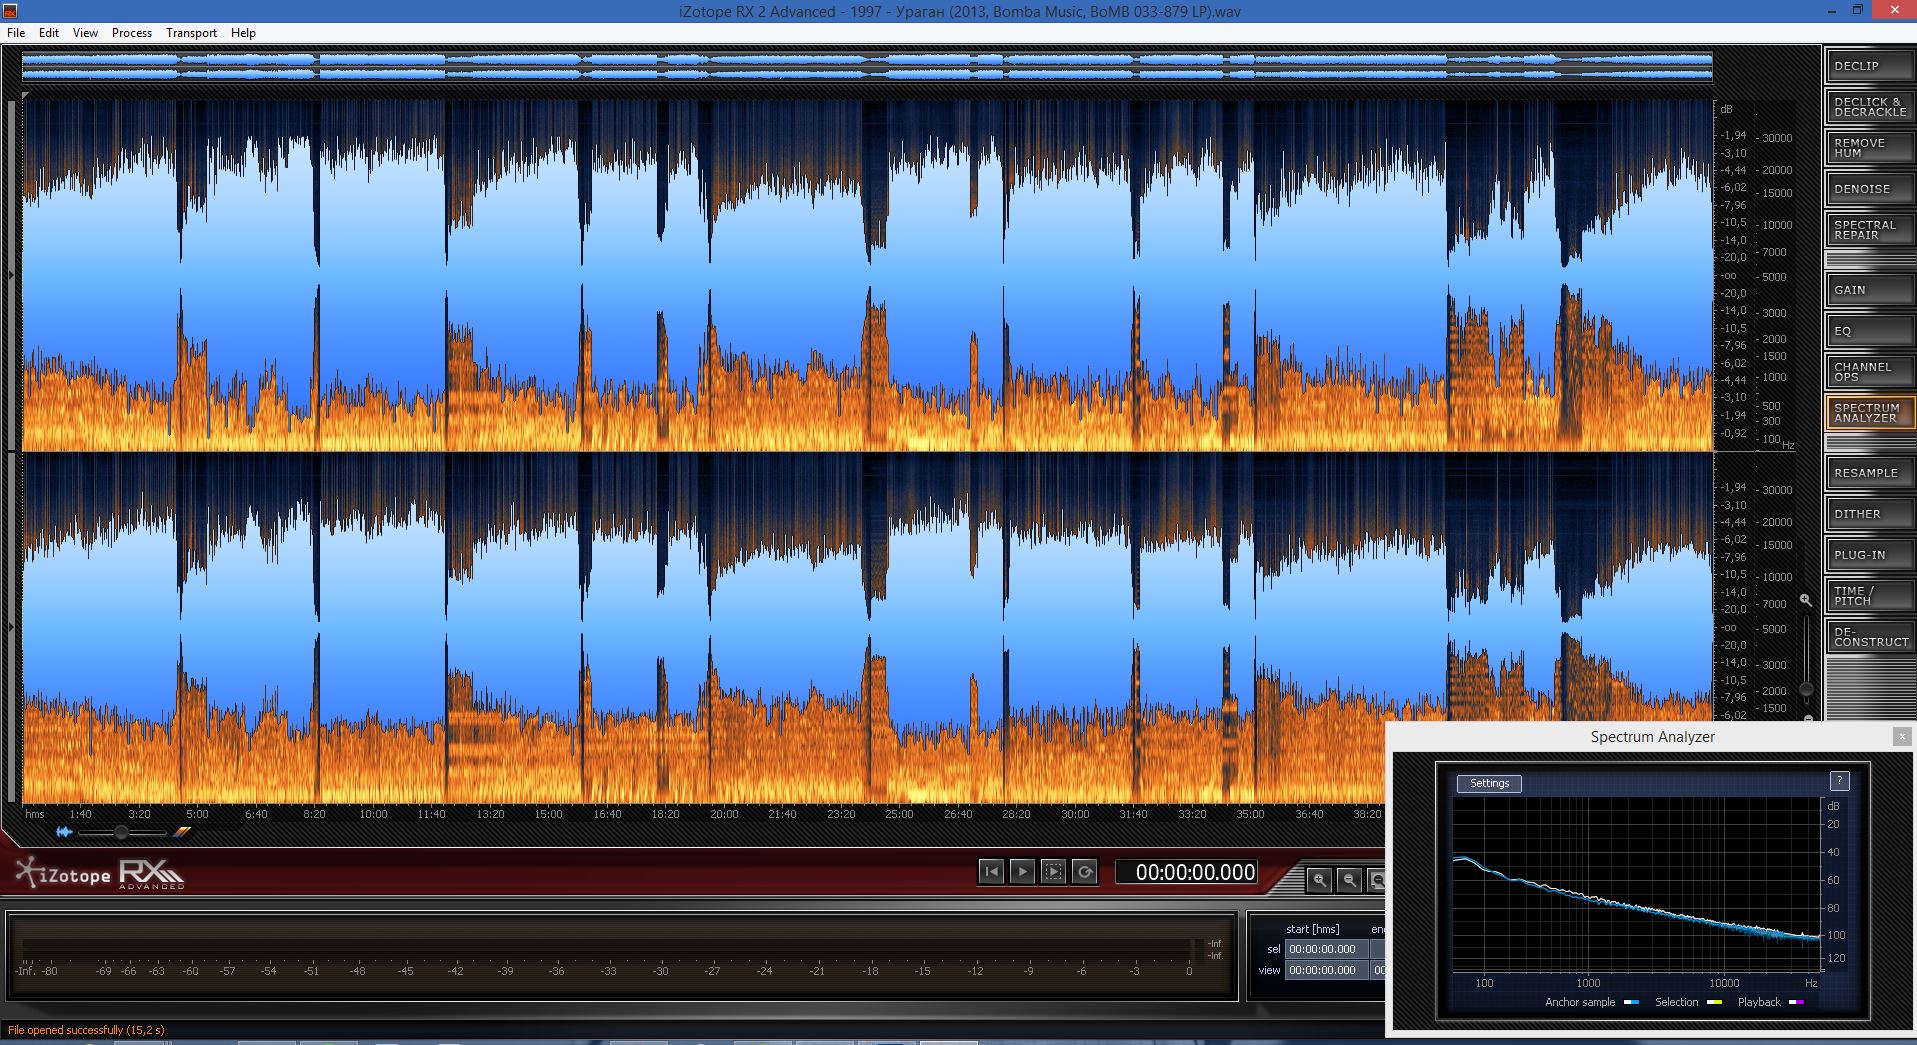
Task: Open the Spectral Repair module
Action: point(1869,230)
